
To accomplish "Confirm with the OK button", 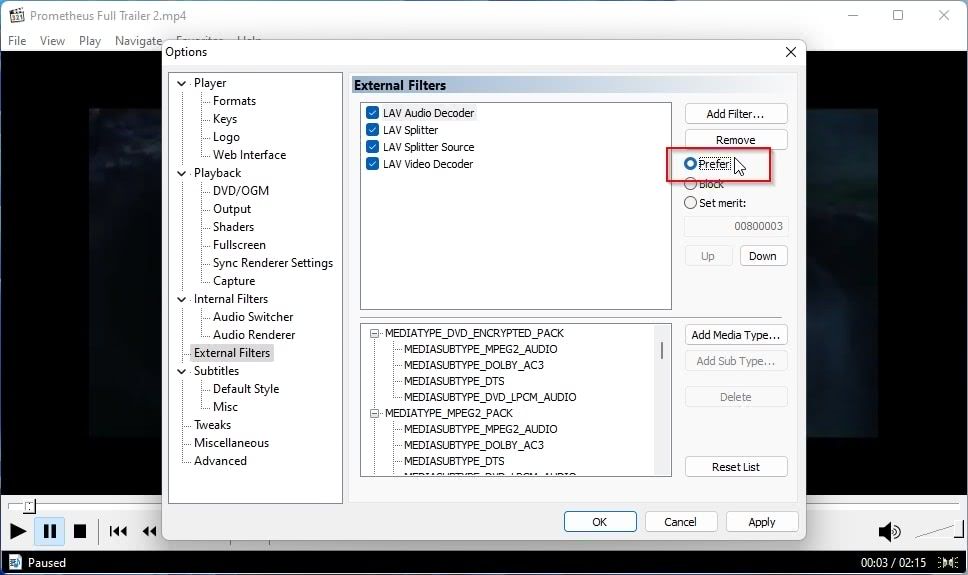I will point(600,522).
